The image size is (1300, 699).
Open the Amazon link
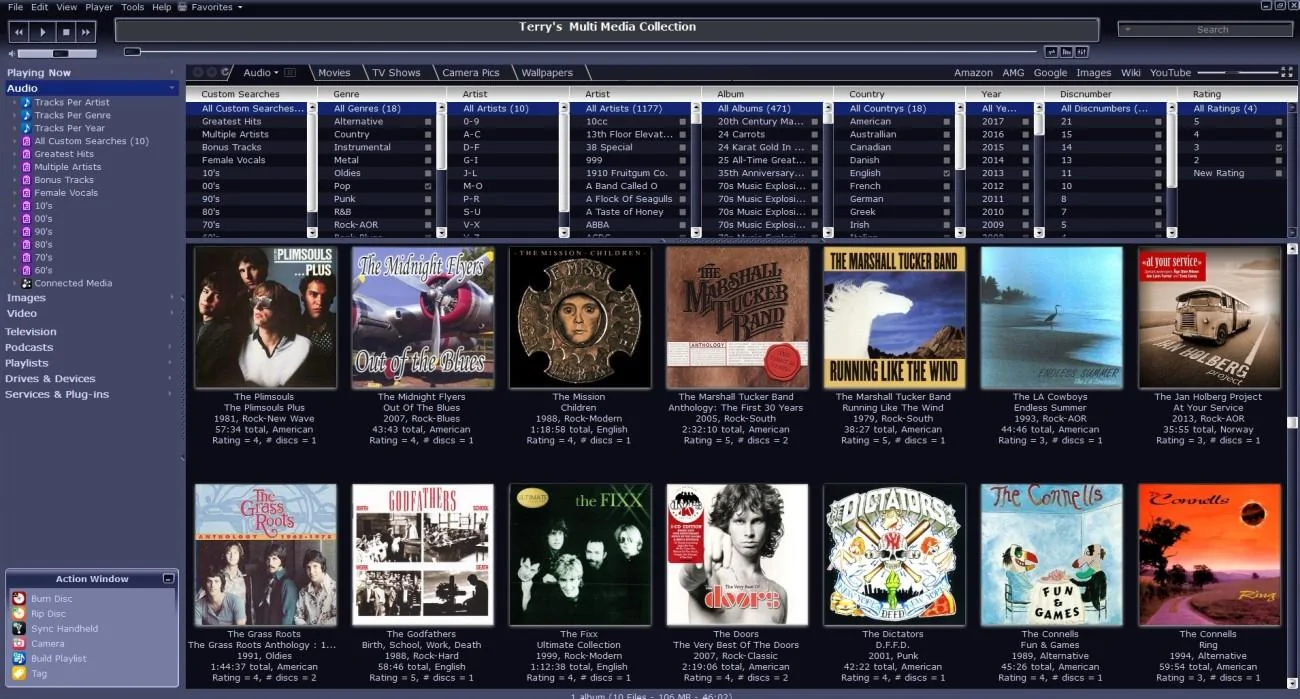click(x=973, y=72)
